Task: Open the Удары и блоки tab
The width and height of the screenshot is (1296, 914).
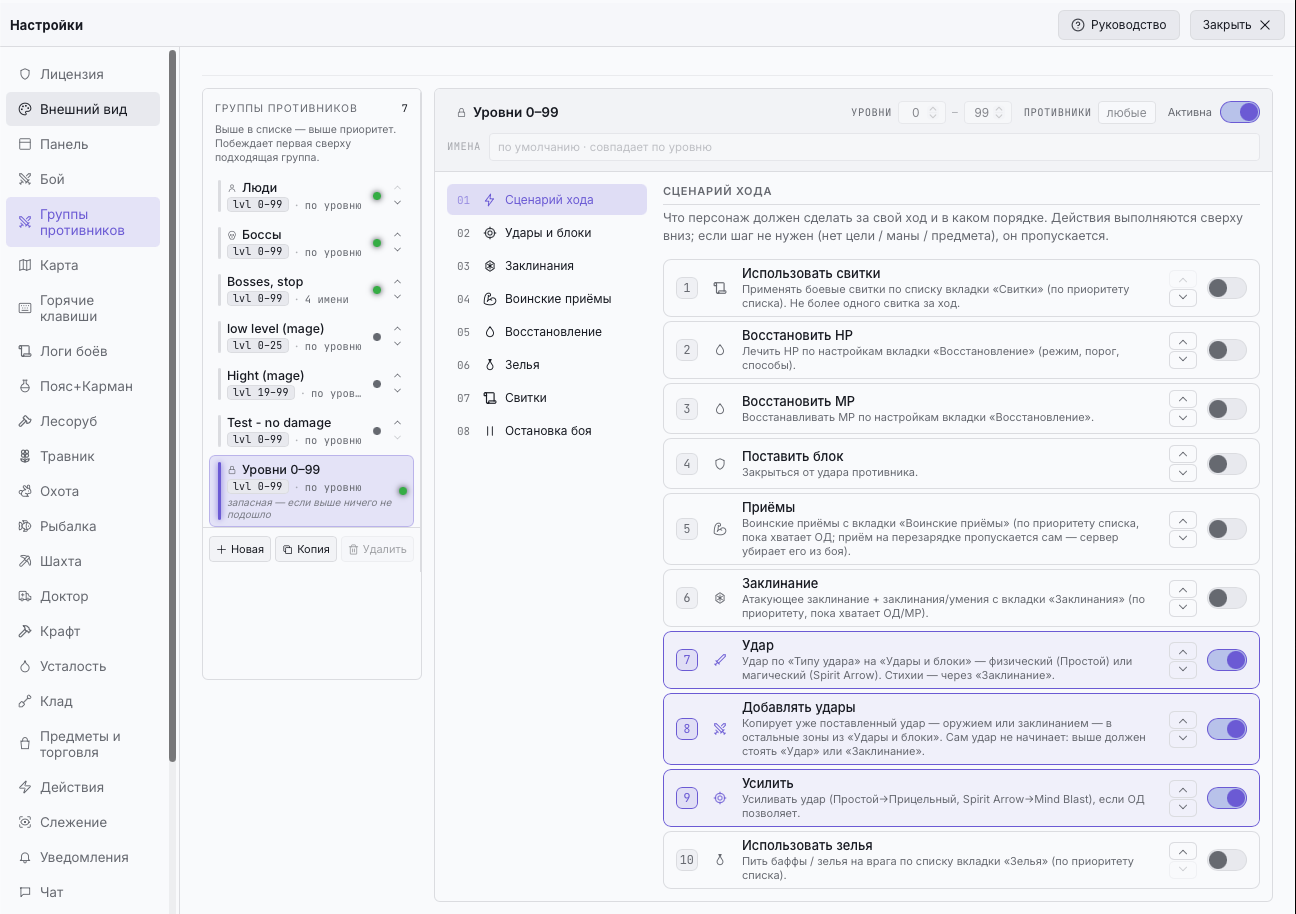Action: [547, 233]
